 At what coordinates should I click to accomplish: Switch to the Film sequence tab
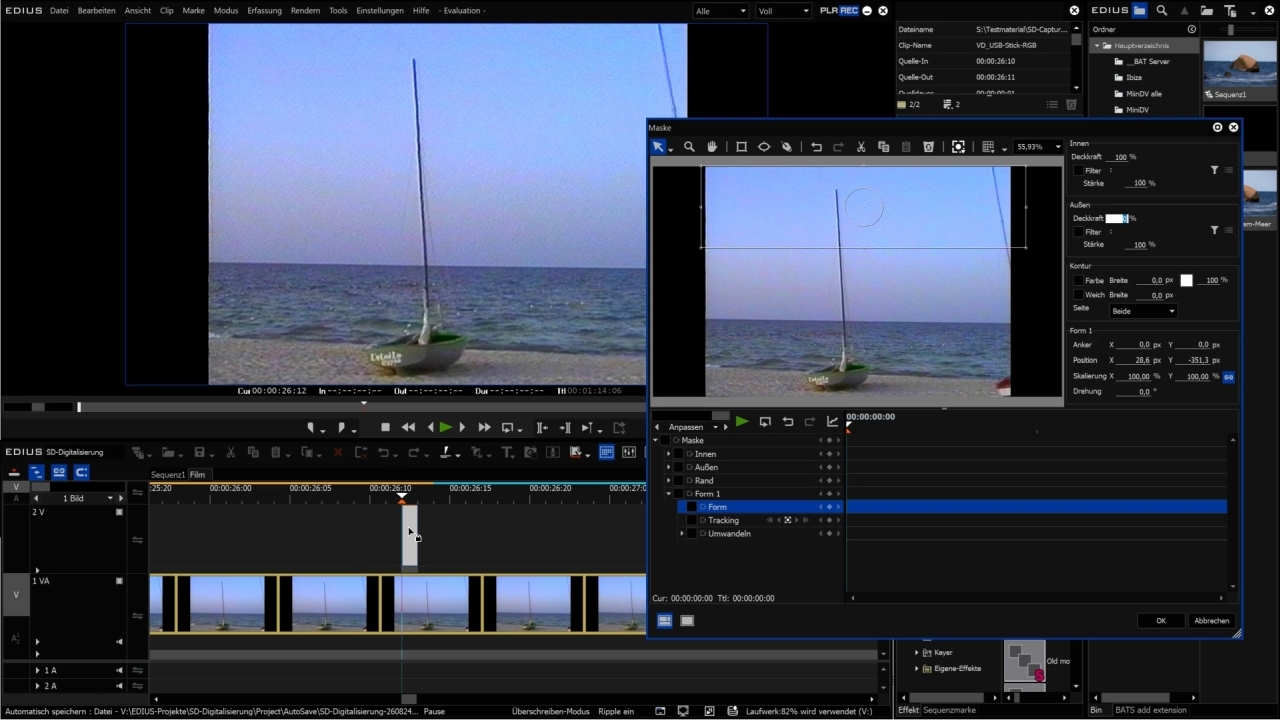coord(197,475)
